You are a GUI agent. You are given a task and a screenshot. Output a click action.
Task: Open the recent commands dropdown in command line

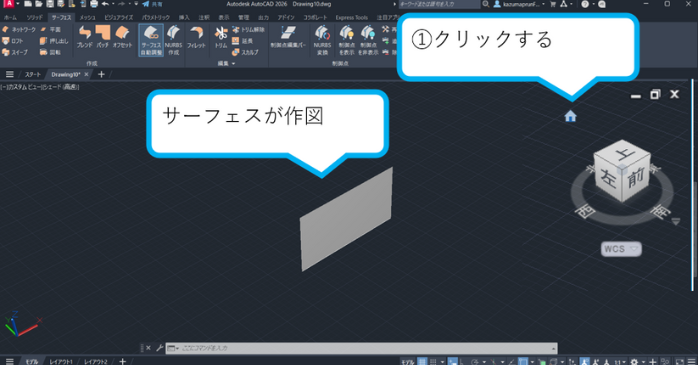click(173, 348)
